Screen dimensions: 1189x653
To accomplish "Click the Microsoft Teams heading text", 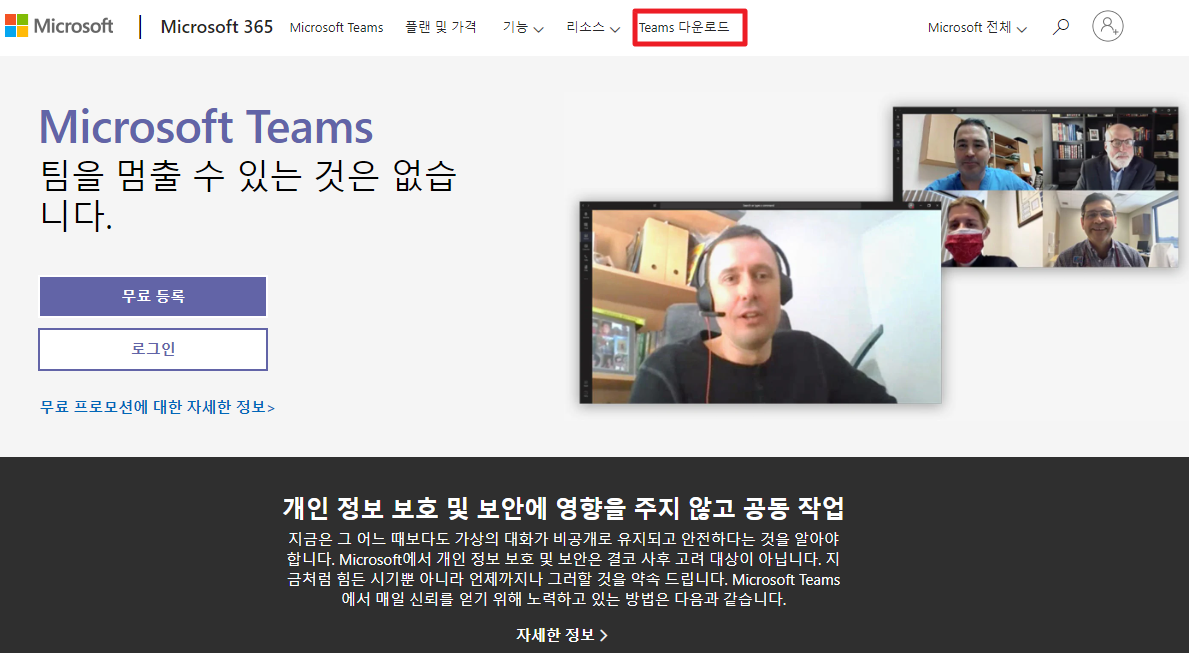I will click(x=206, y=127).
